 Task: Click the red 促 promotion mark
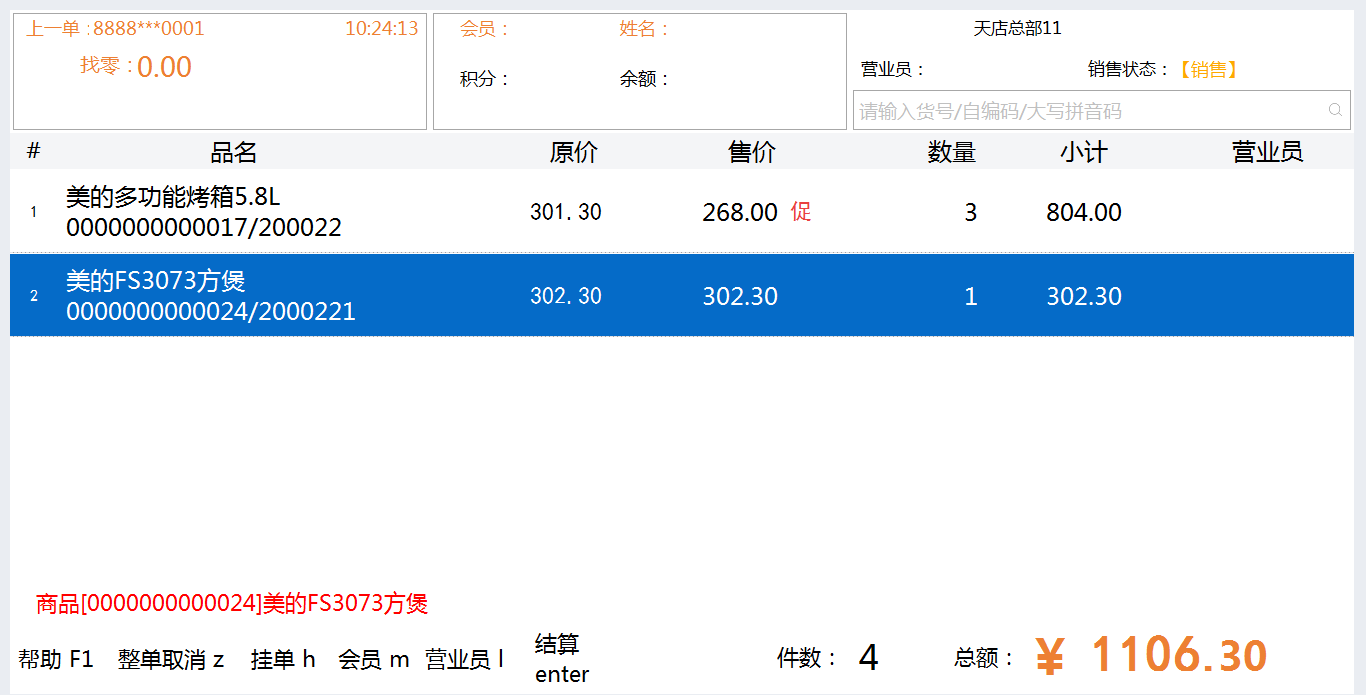pos(801,211)
